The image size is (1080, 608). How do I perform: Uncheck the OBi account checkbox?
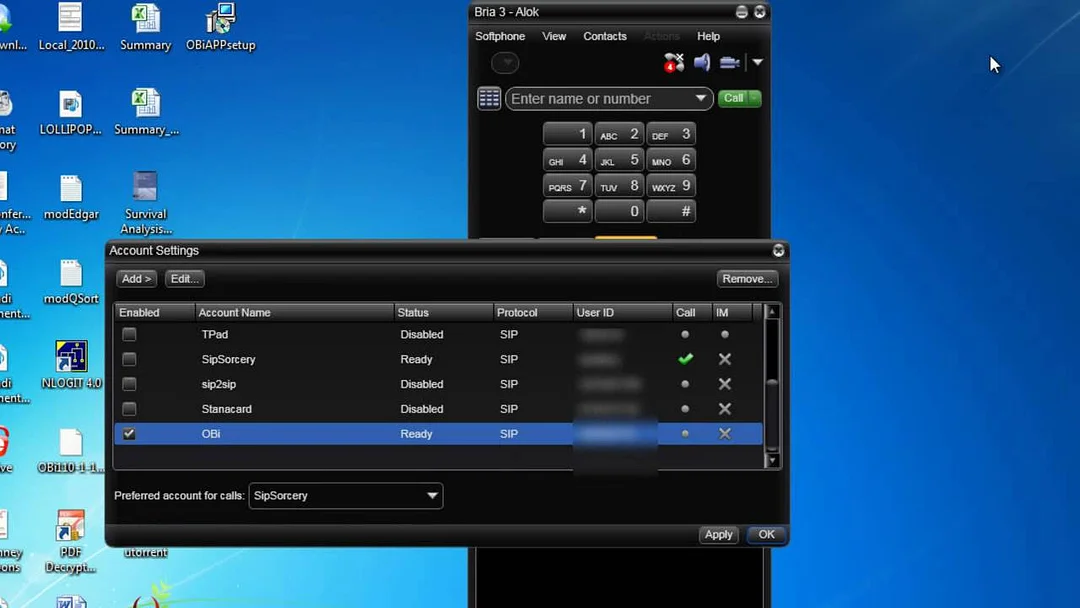tap(129, 434)
